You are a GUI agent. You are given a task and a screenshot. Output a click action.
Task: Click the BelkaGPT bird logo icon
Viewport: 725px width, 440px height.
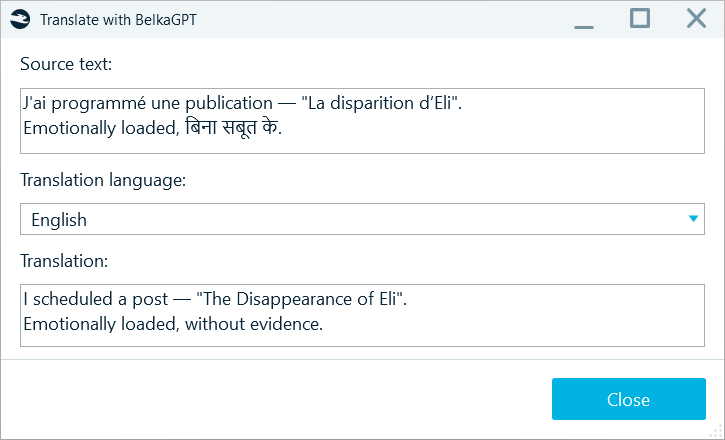[x=20, y=20]
